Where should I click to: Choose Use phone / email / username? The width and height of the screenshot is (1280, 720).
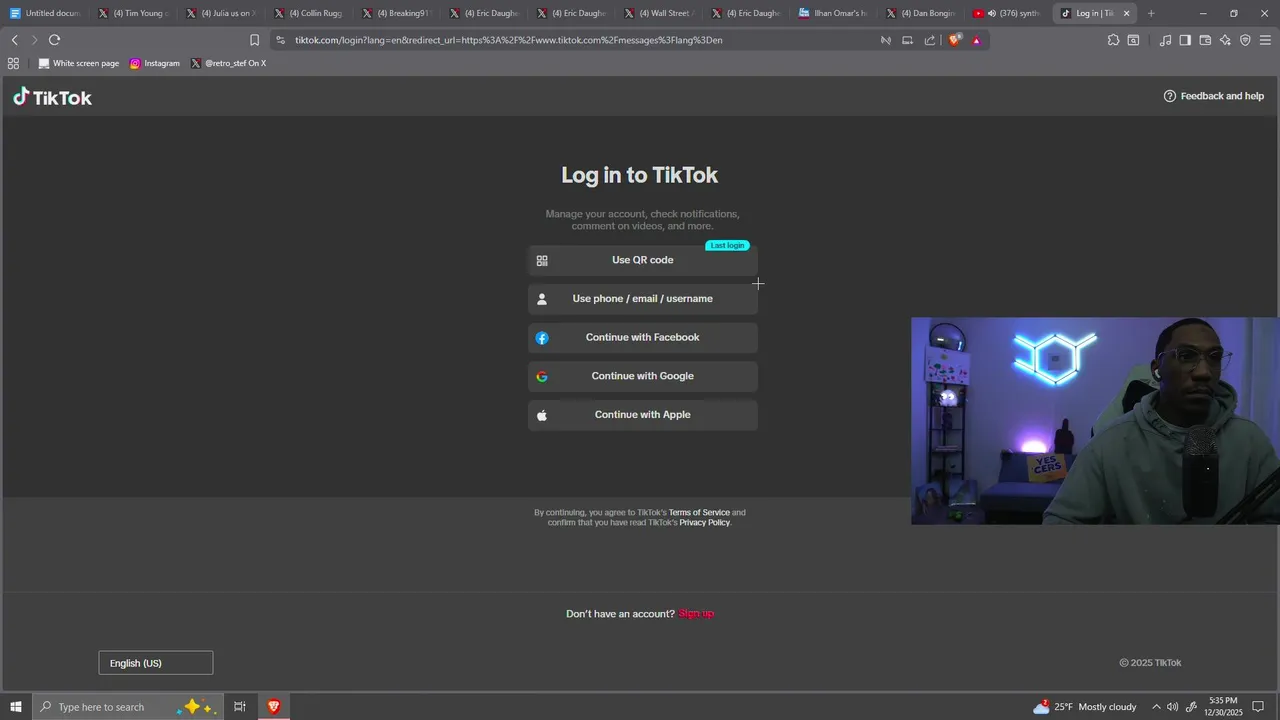pos(642,299)
